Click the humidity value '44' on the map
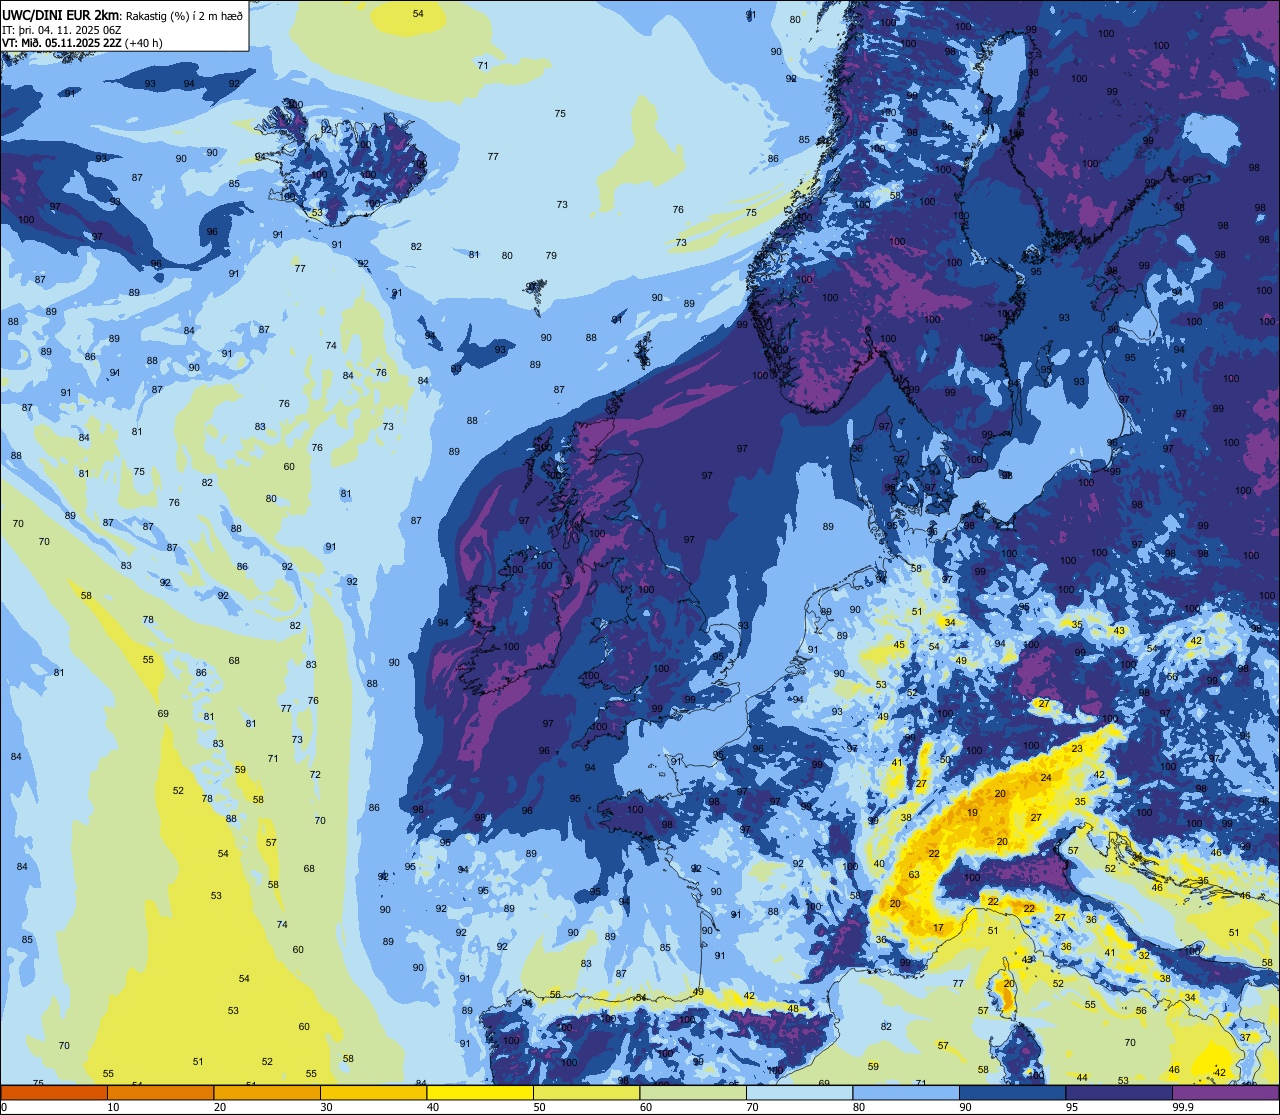 coord(1082,1077)
